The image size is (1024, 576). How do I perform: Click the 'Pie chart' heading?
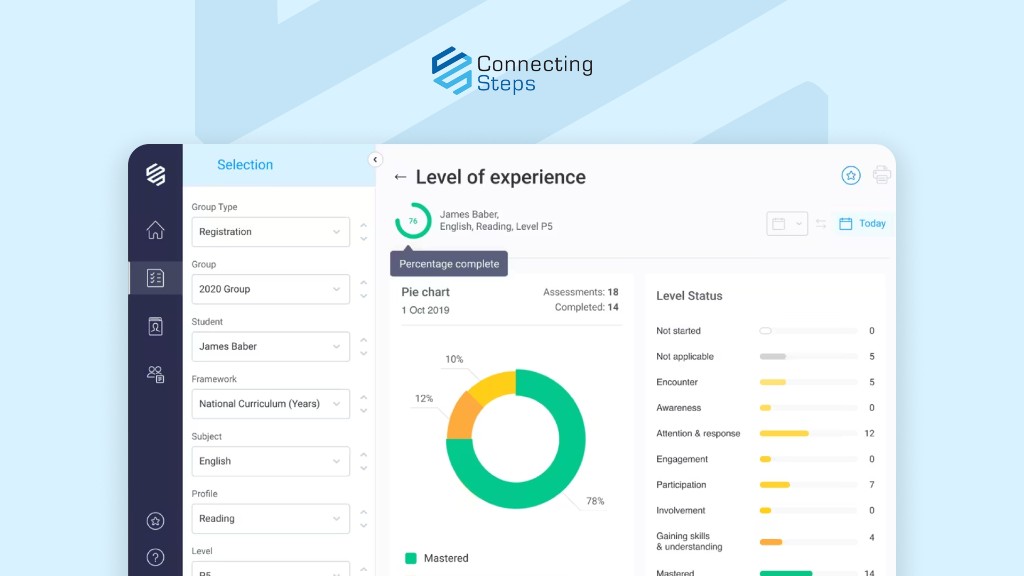(x=425, y=292)
